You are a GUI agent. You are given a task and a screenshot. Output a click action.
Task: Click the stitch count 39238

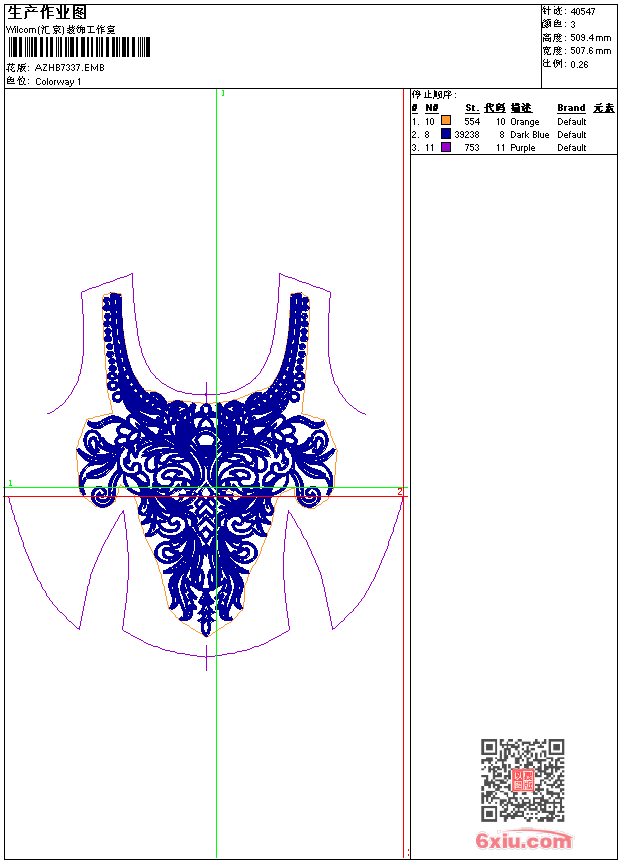(467, 134)
